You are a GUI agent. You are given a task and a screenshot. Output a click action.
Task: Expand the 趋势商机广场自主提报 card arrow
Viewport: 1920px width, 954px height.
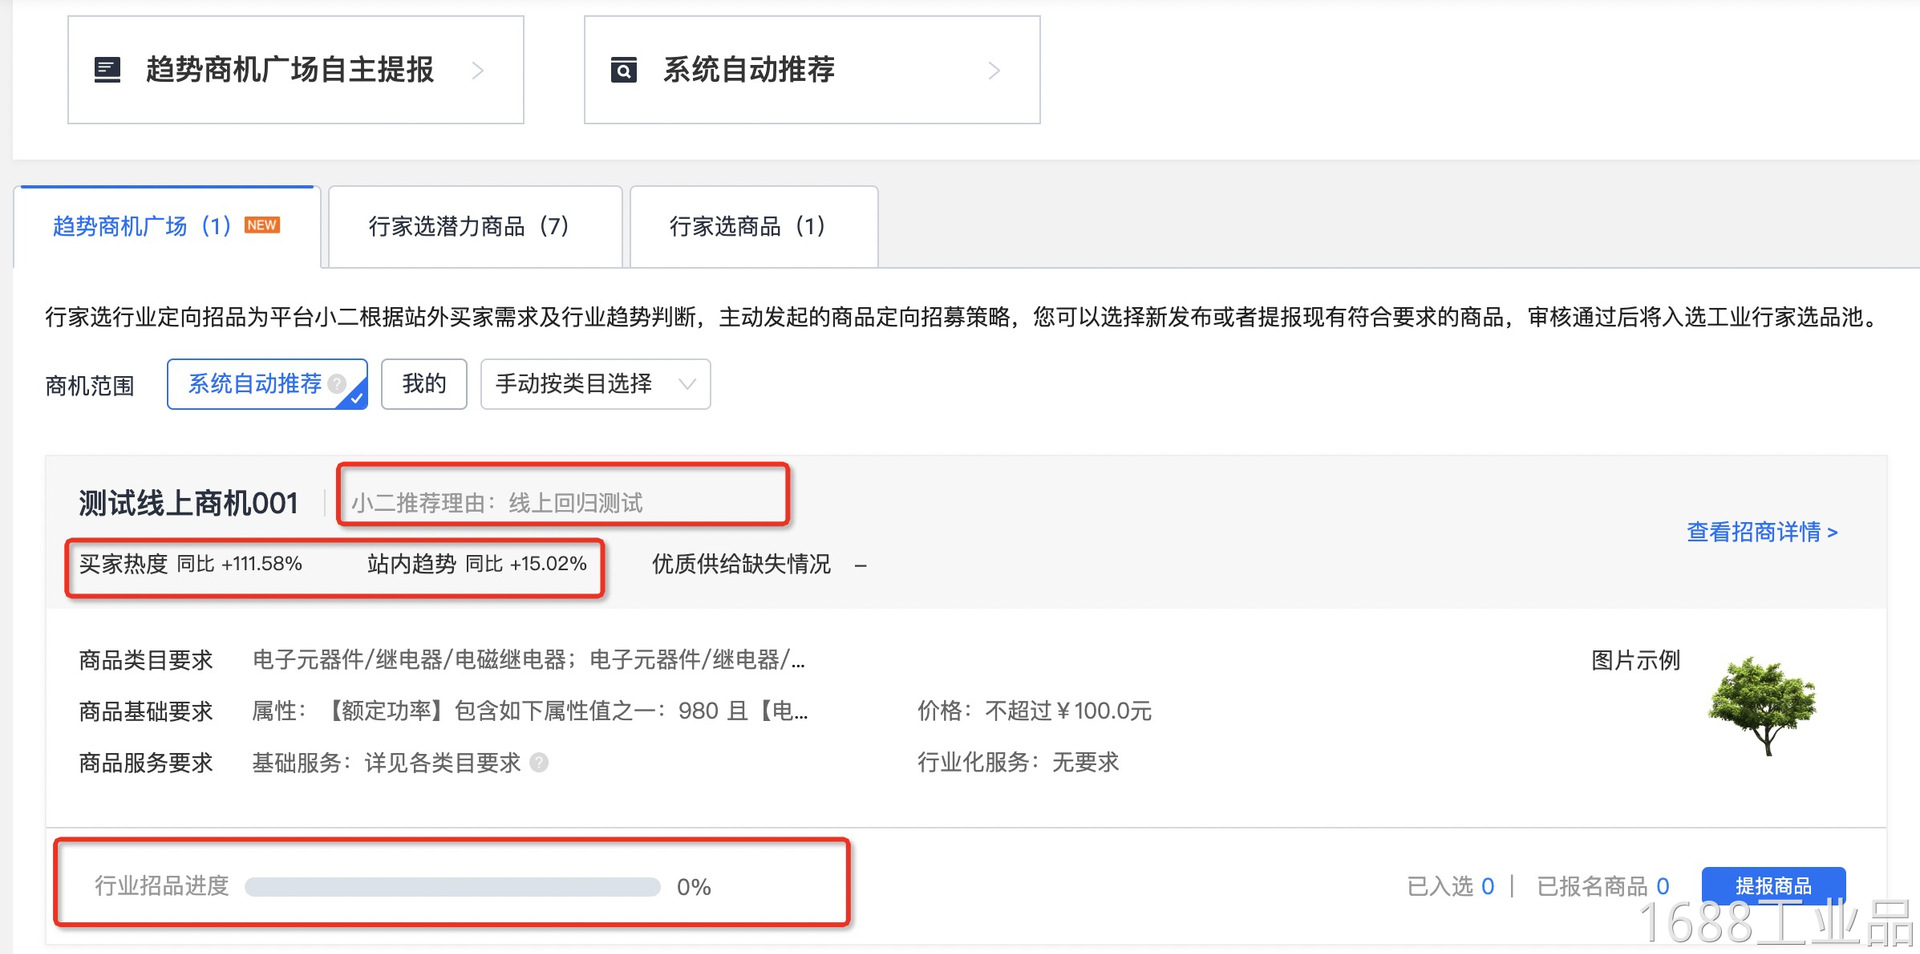478,70
